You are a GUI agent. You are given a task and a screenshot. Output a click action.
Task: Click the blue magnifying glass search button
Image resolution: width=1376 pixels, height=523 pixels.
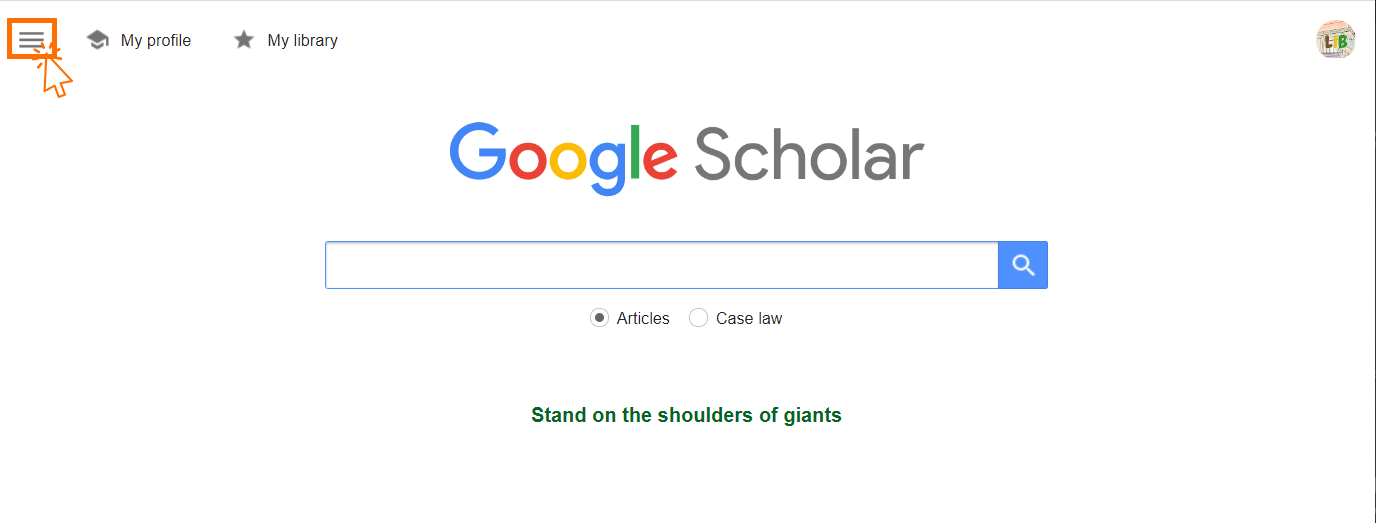1022,265
